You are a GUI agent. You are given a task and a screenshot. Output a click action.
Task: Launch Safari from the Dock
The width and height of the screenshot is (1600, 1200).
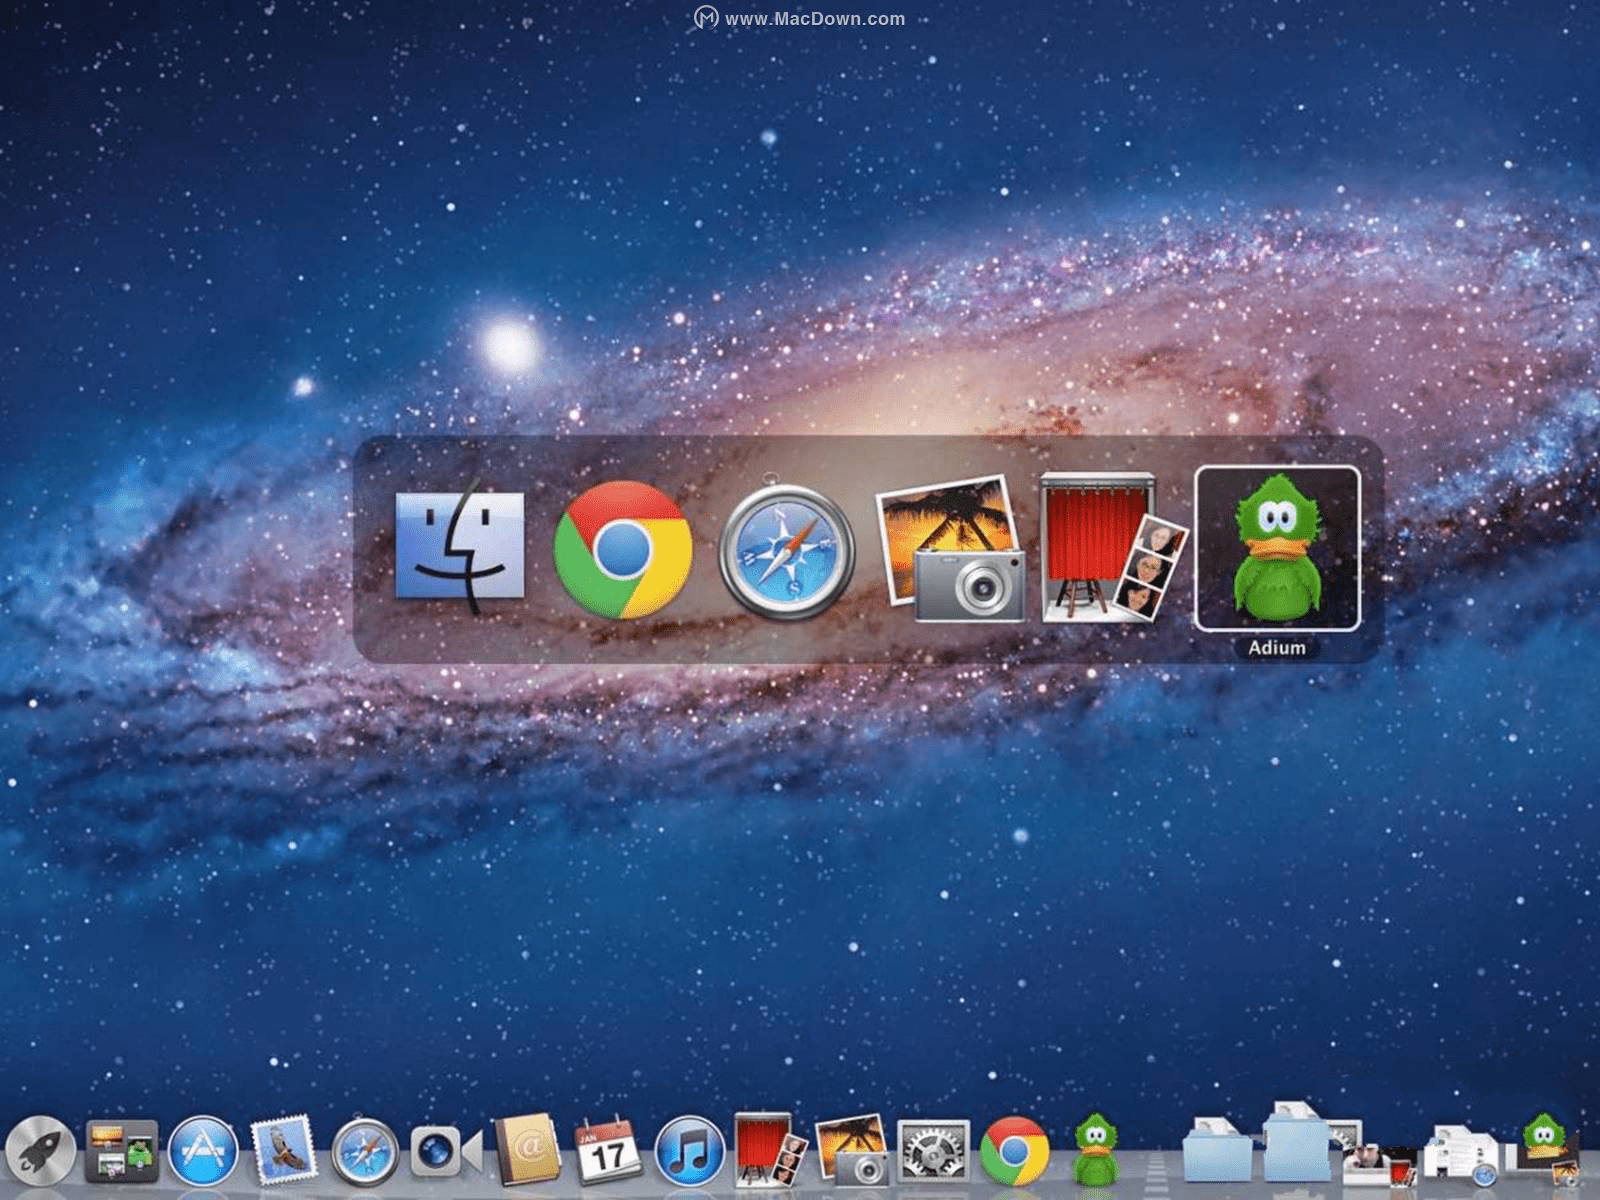(x=365, y=1151)
